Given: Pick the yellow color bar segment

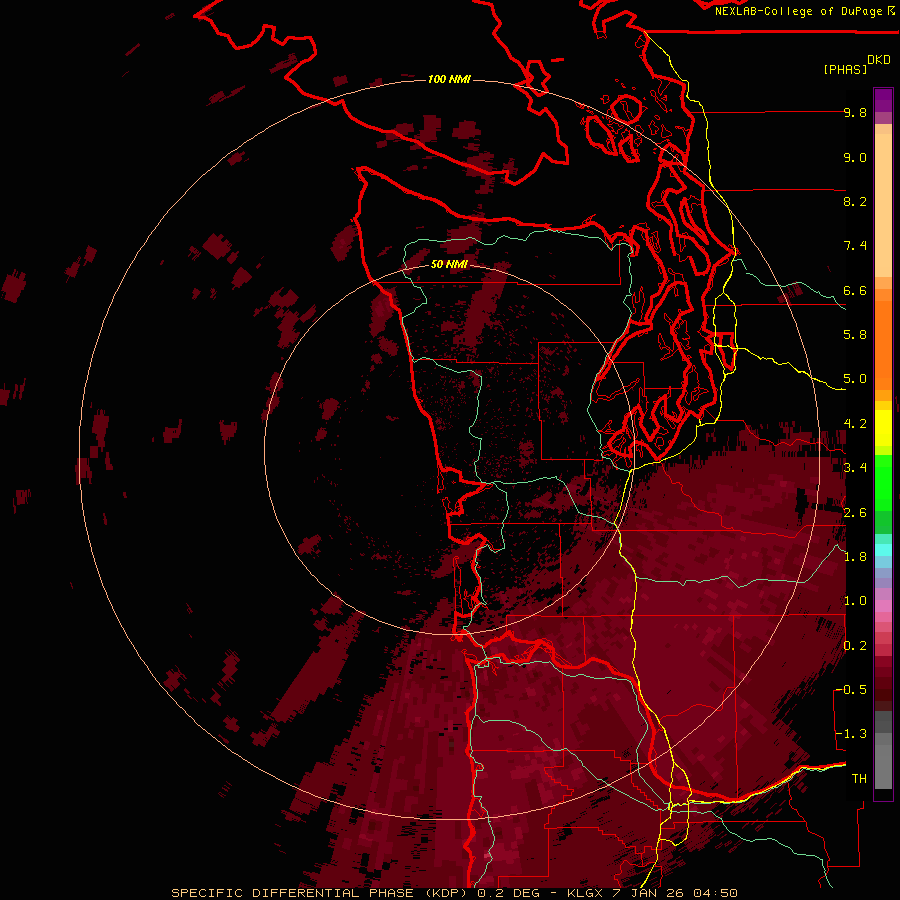Looking at the screenshot, I should [883, 428].
